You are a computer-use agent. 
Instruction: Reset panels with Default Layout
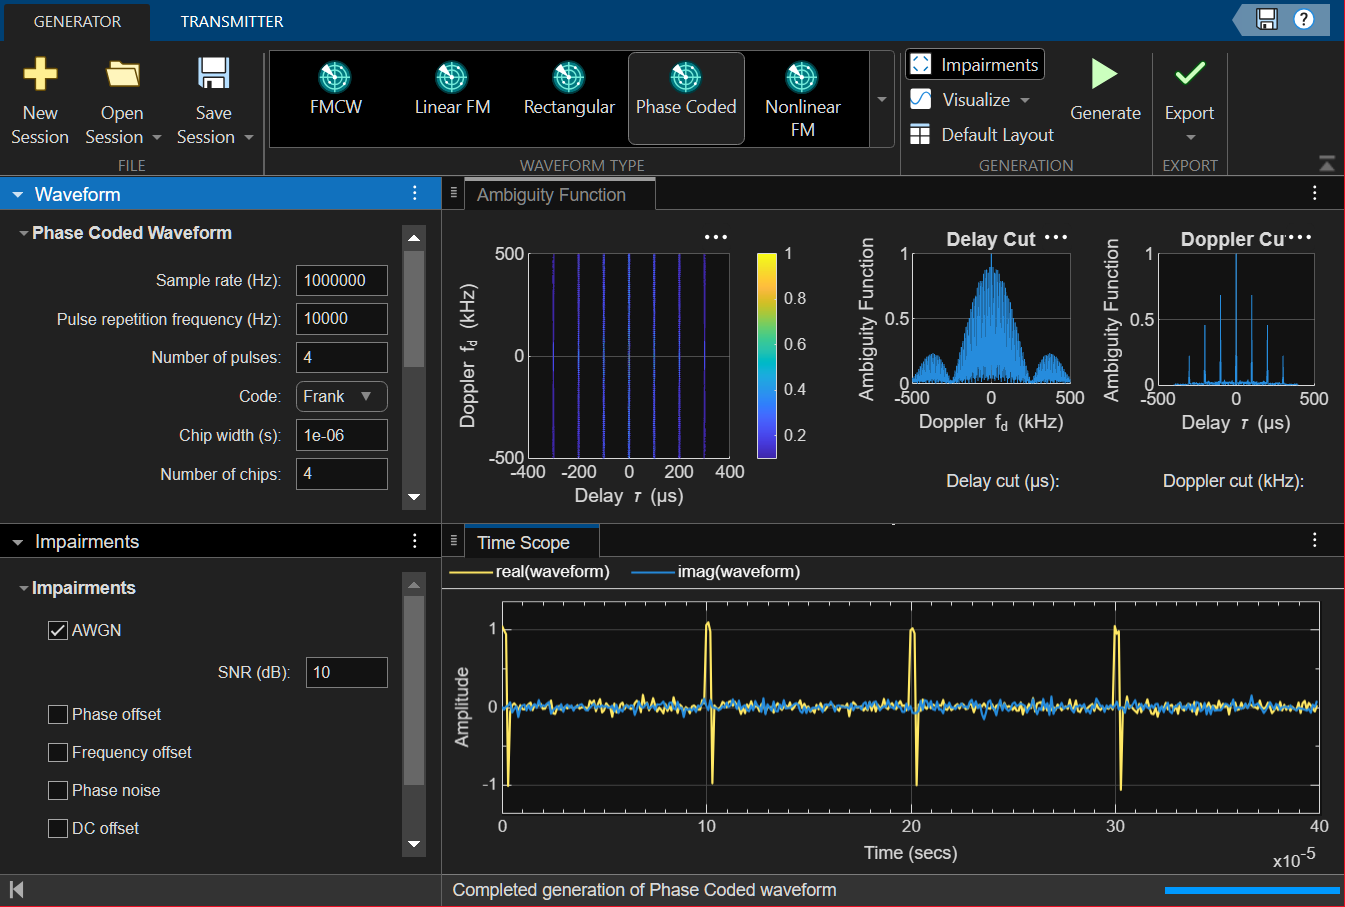(x=983, y=135)
